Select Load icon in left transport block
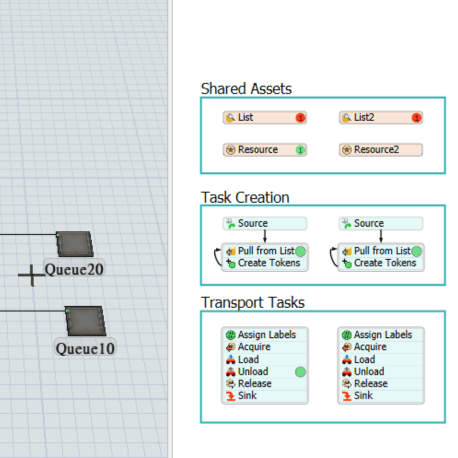458x458 pixels. pyautogui.click(x=231, y=359)
